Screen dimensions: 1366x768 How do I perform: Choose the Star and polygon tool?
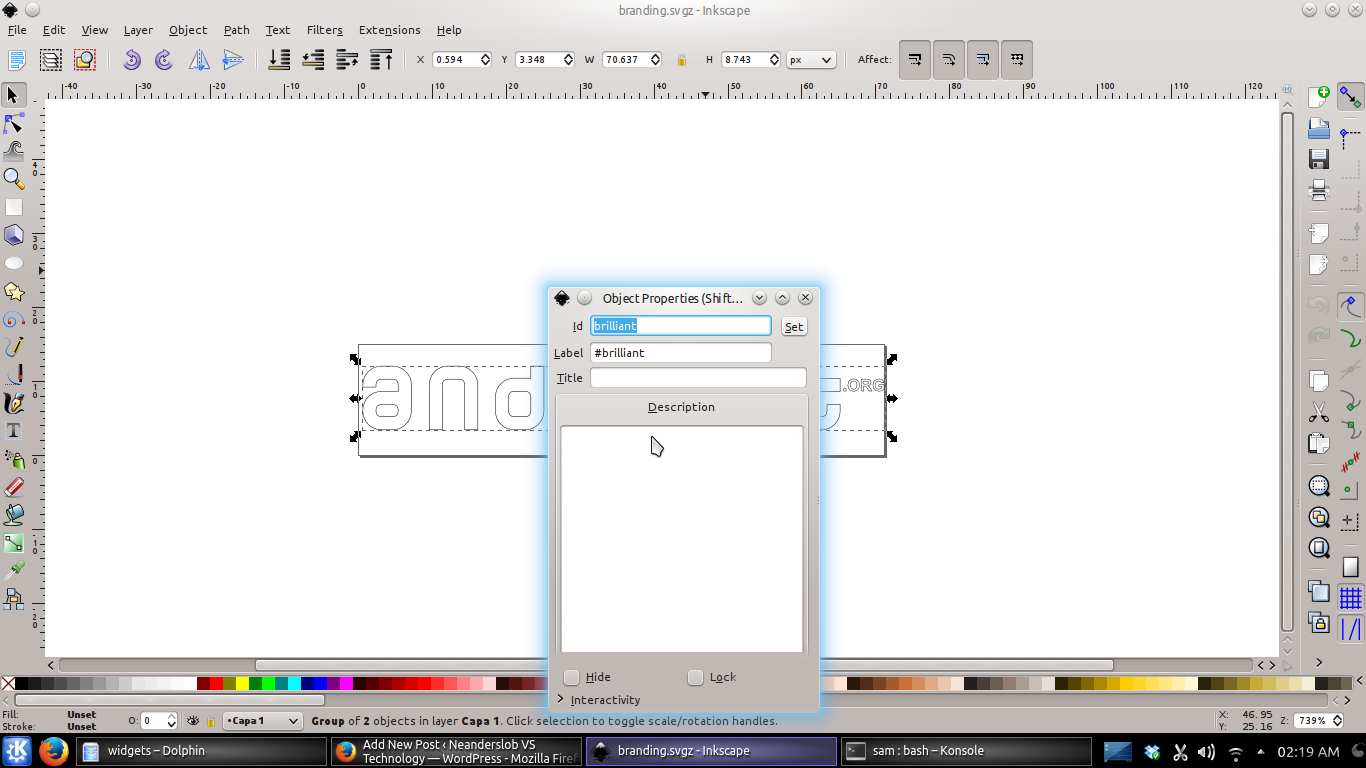pyautogui.click(x=14, y=291)
